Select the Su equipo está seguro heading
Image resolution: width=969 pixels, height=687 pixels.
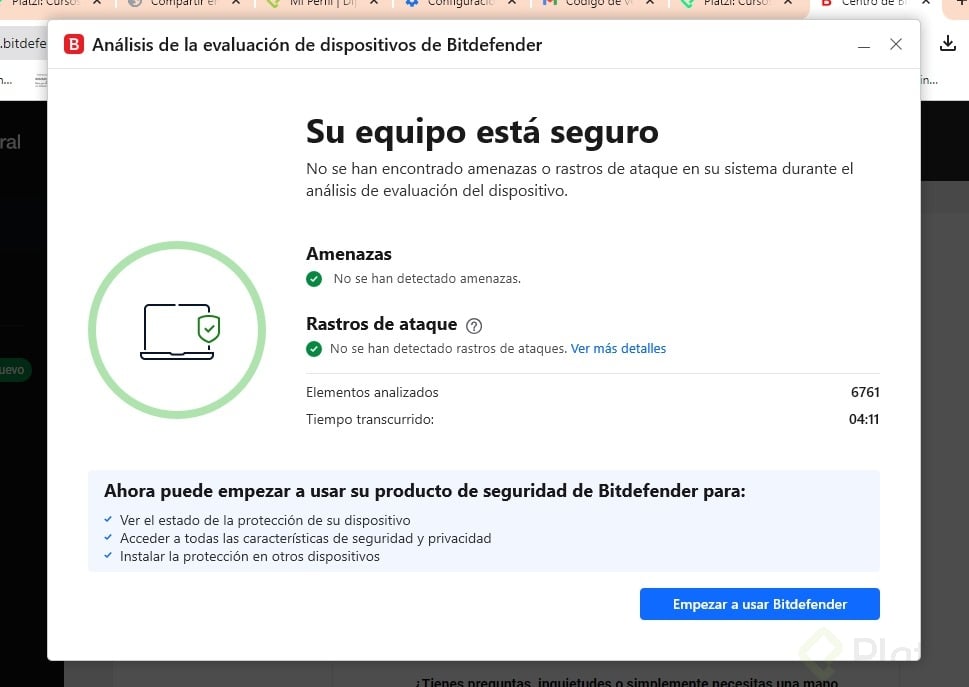[x=482, y=132]
